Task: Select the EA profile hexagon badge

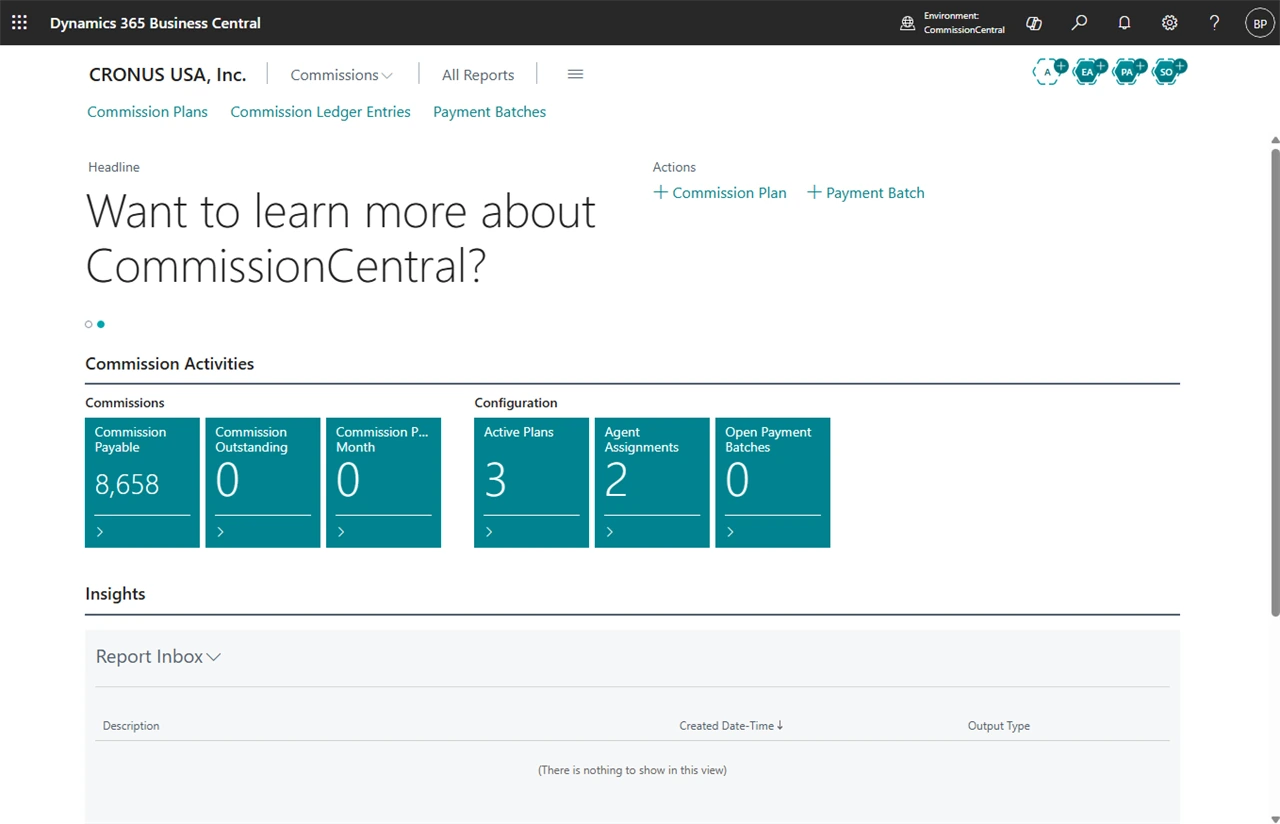Action: (1089, 72)
